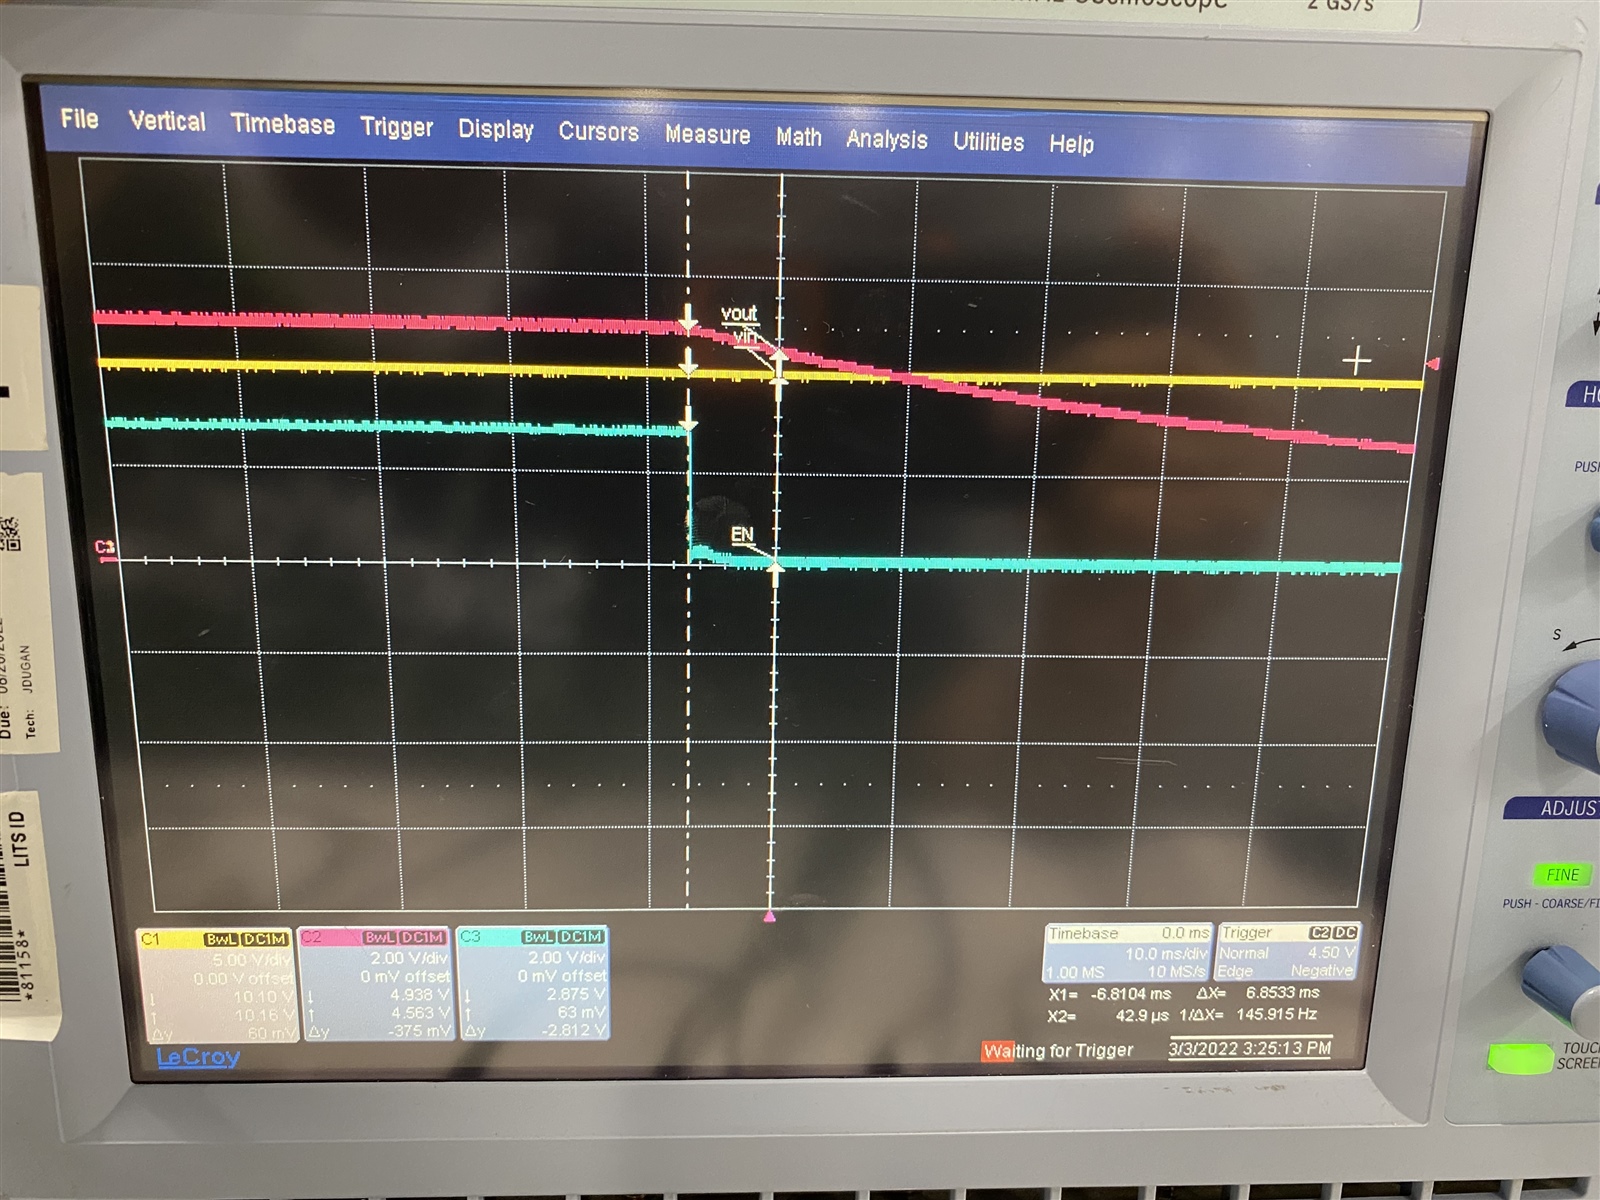Click the EN waveform label

[x=741, y=535]
